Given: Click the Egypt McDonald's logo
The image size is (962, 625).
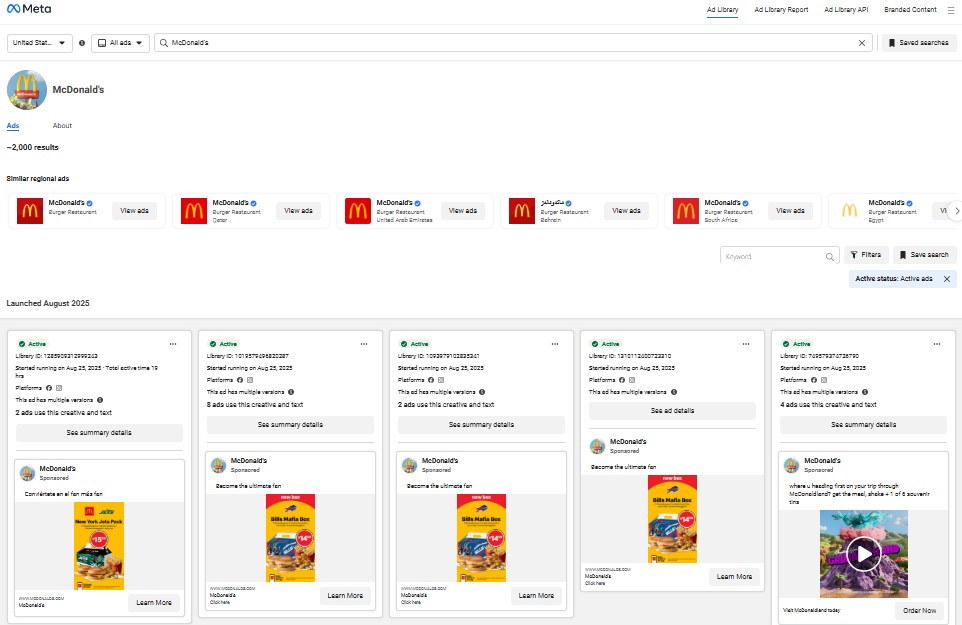Looking at the screenshot, I should tap(850, 211).
